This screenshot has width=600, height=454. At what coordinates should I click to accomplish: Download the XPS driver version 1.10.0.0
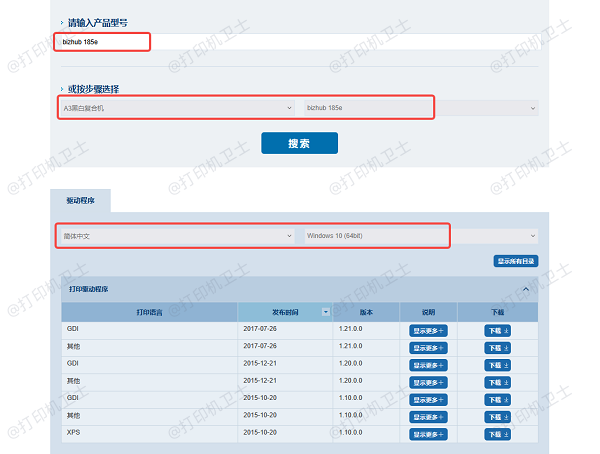pos(498,434)
